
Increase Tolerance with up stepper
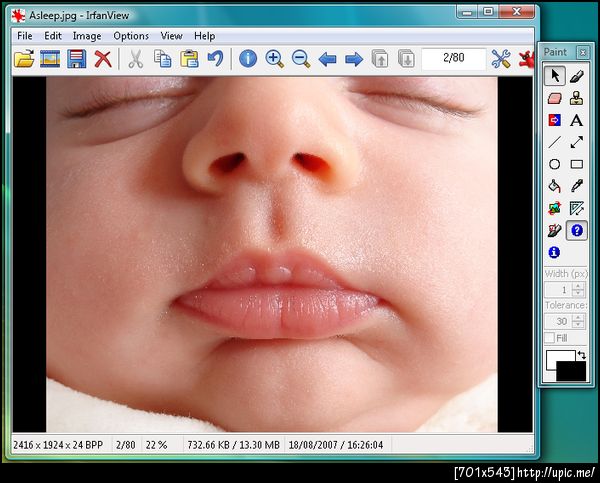click(x=578, y=318)
